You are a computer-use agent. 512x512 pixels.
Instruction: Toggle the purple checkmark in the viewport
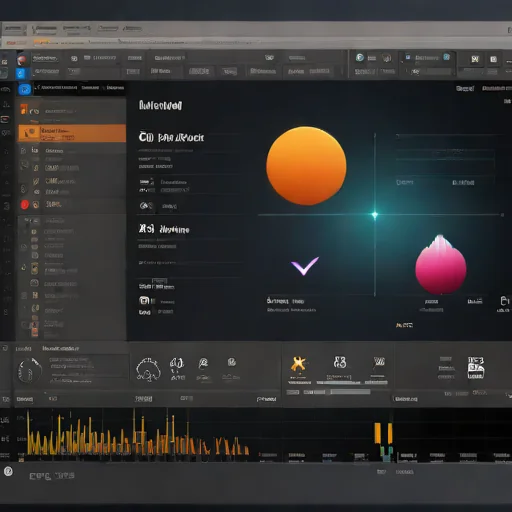pyautogui.click(x=305, y=266)
